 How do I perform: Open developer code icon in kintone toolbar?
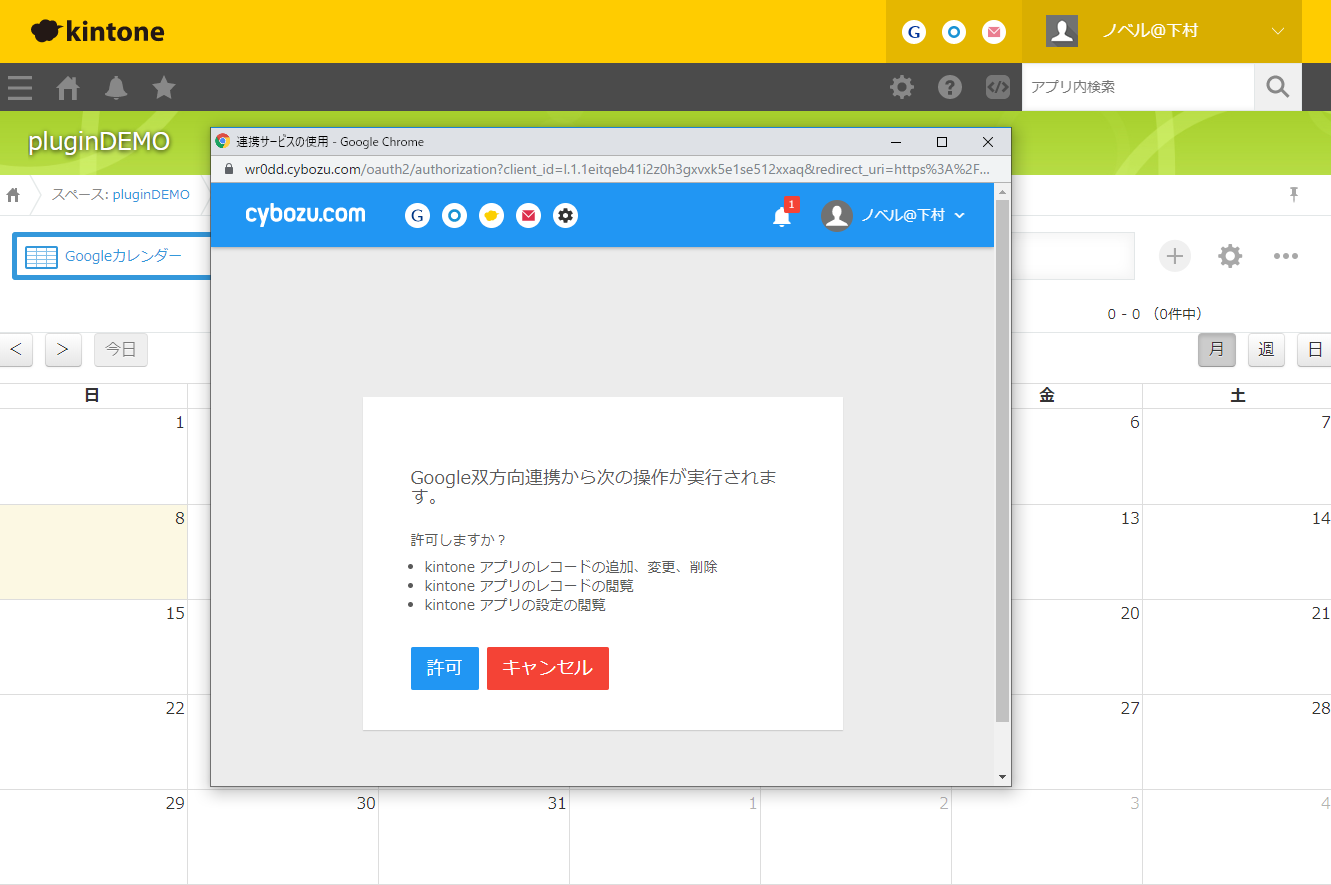998,87
